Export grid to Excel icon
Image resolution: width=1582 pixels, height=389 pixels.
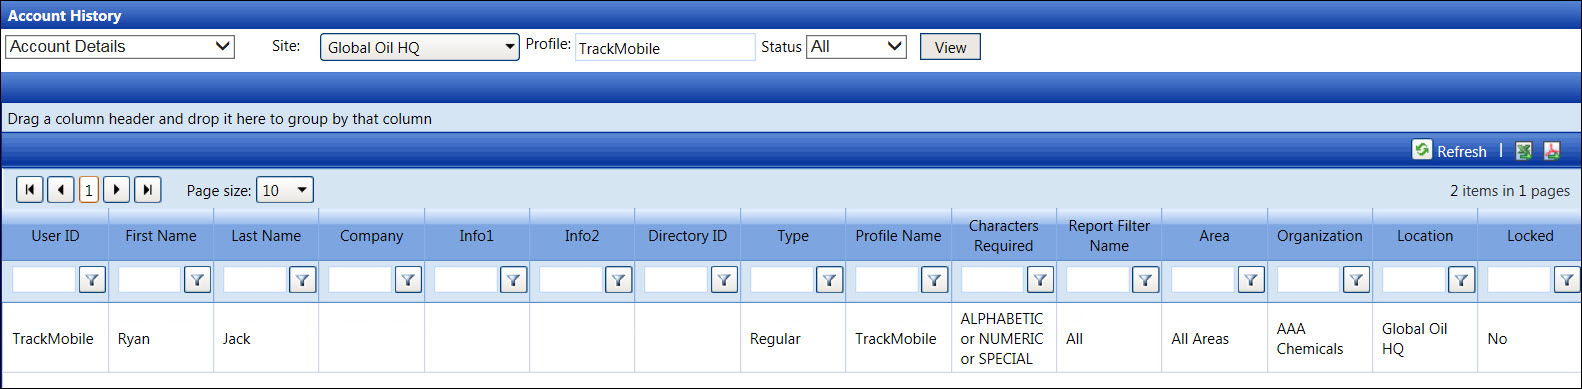[x=1523, y=151]
